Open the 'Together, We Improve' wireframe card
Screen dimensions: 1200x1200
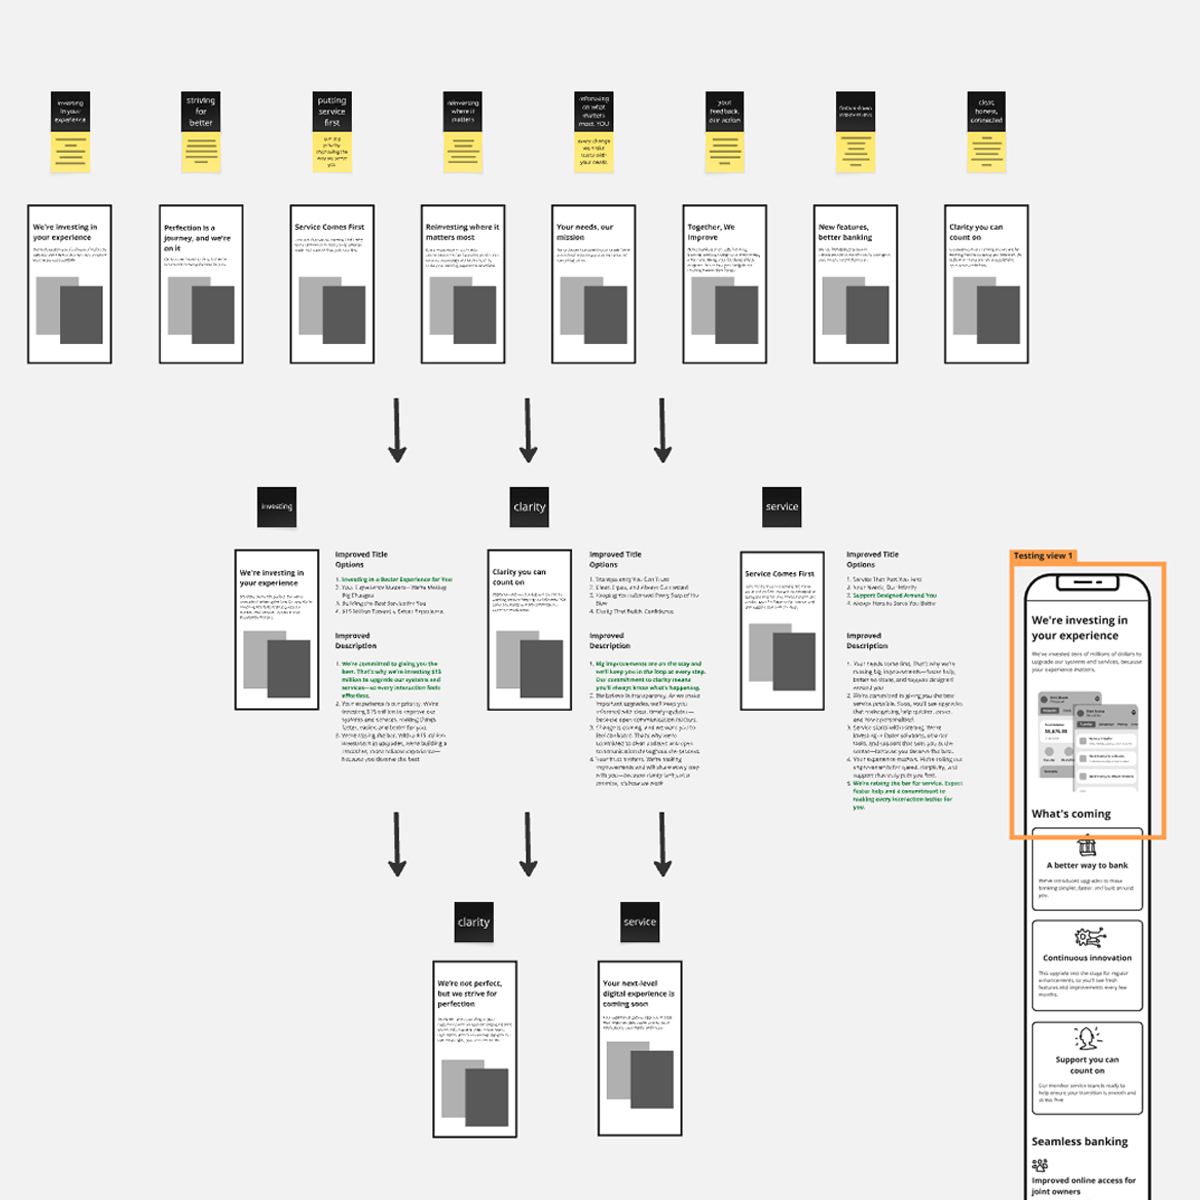725,285
